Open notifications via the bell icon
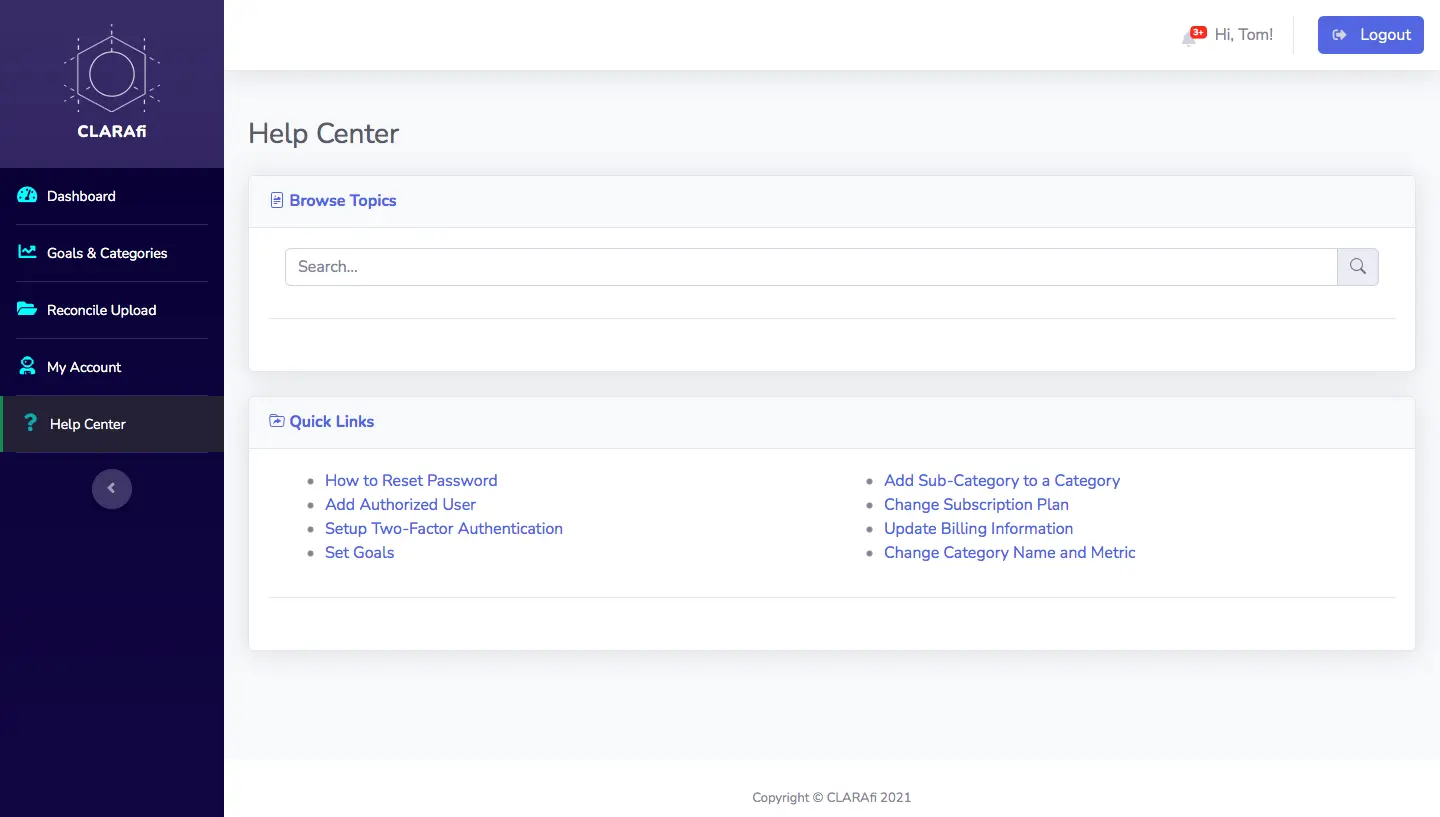Screen dimensions: 1440x817 pyautogui.click(x=1189, y=37)
